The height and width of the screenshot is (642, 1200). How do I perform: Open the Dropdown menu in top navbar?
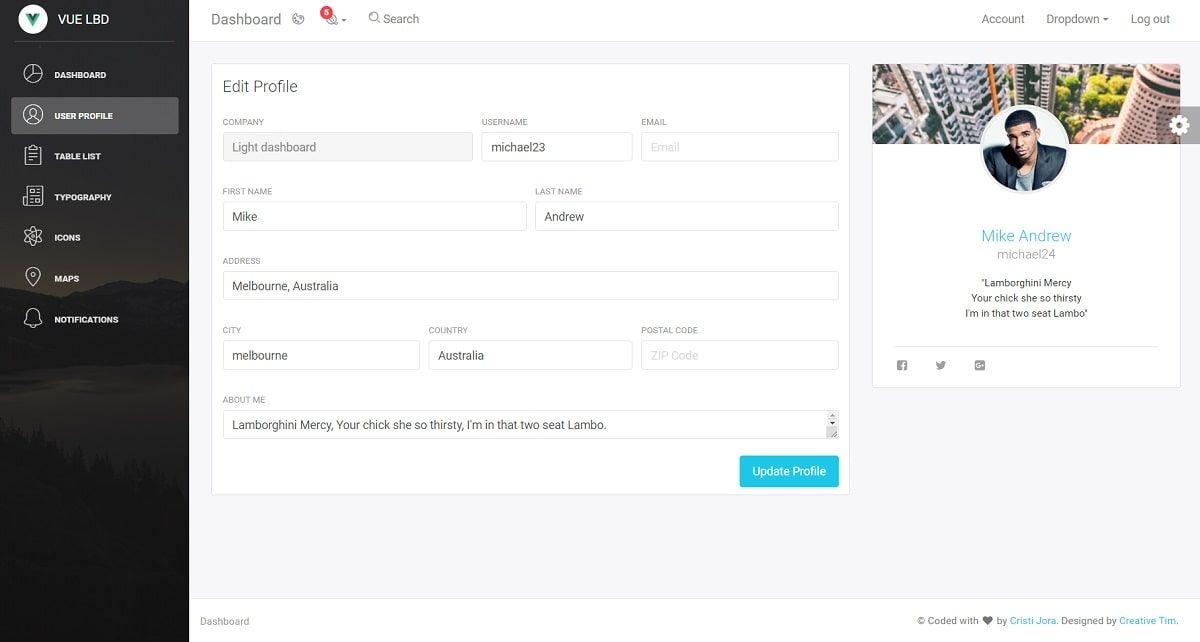click(x=1077, y=18)
